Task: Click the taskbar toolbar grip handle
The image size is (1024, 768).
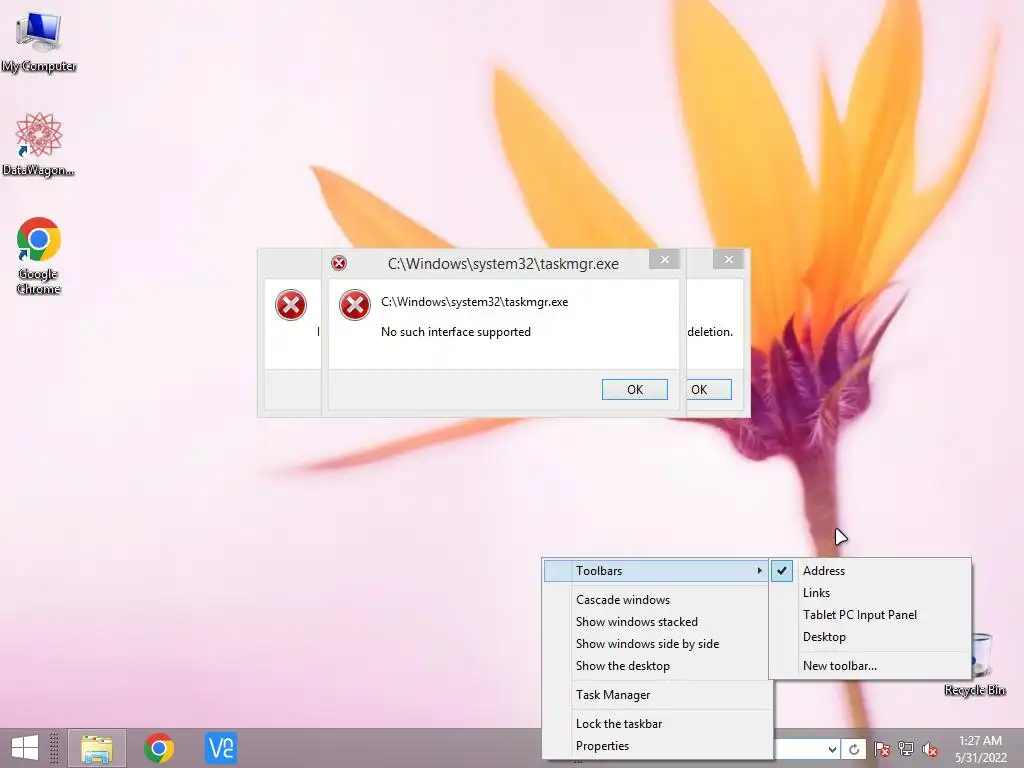Action: click(x=55, y=748)
